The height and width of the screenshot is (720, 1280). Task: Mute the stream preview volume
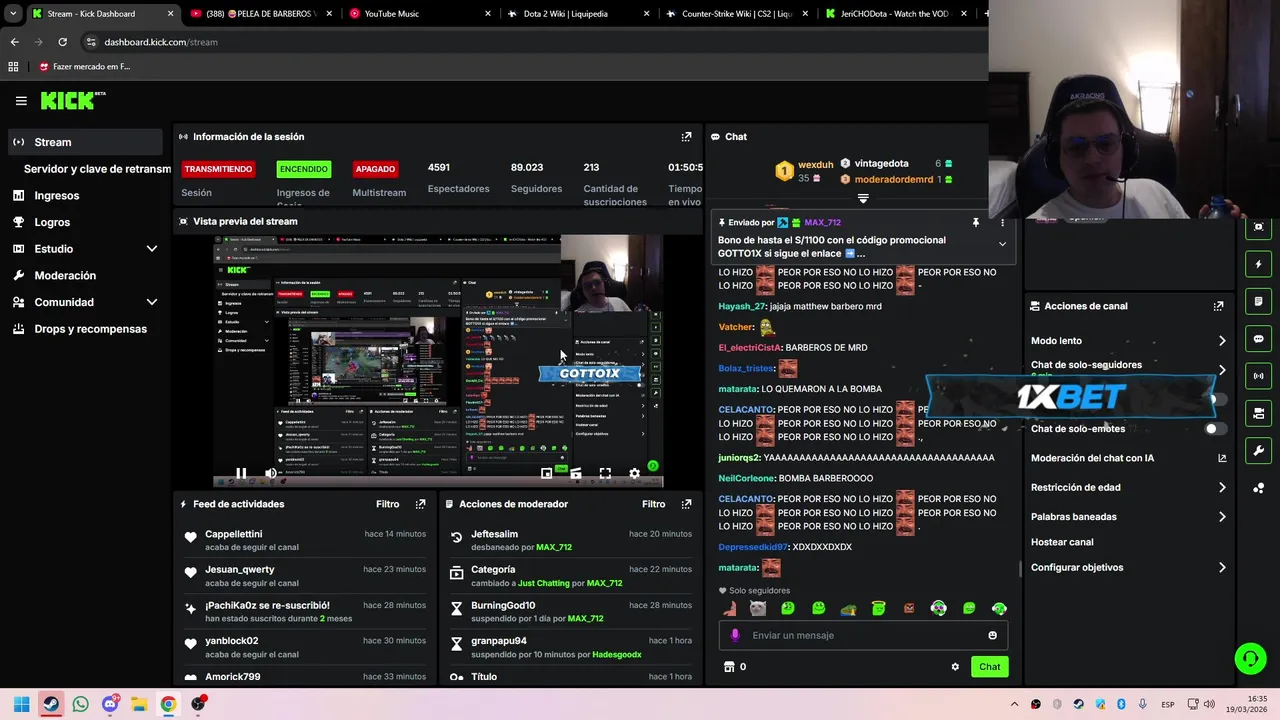point(270,473)
